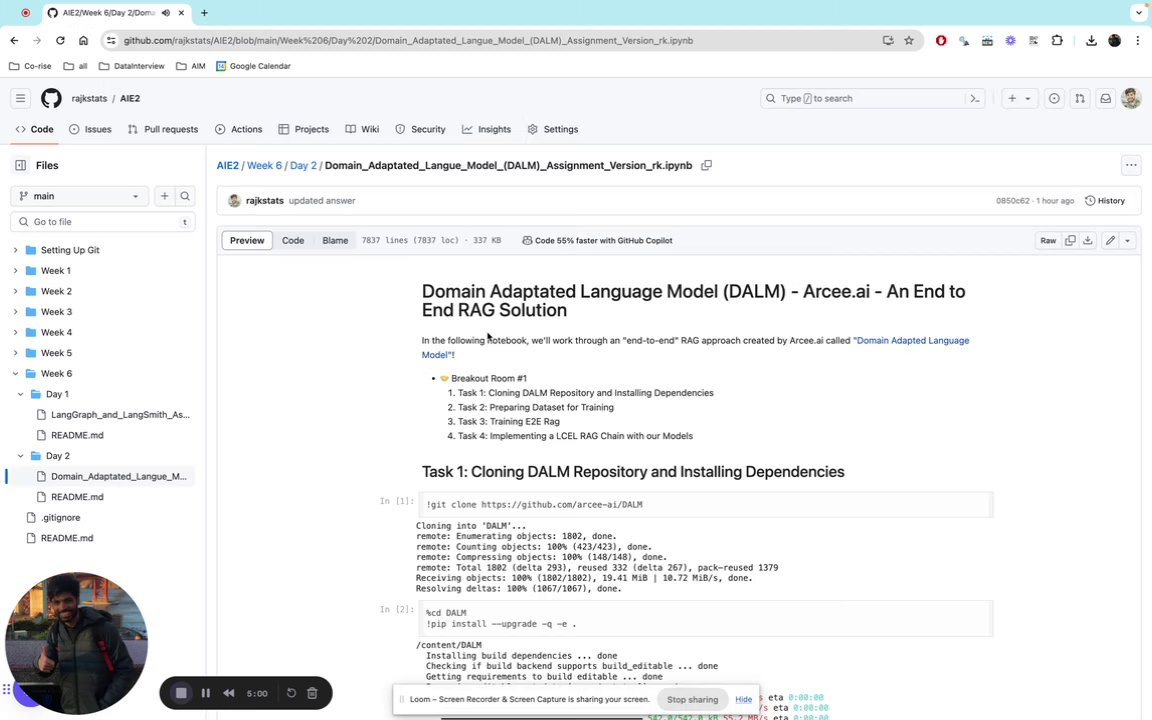Open rajkstats commit author link
The width and height of the screenshot is (1152, 720).
click(x=264, y=201)
